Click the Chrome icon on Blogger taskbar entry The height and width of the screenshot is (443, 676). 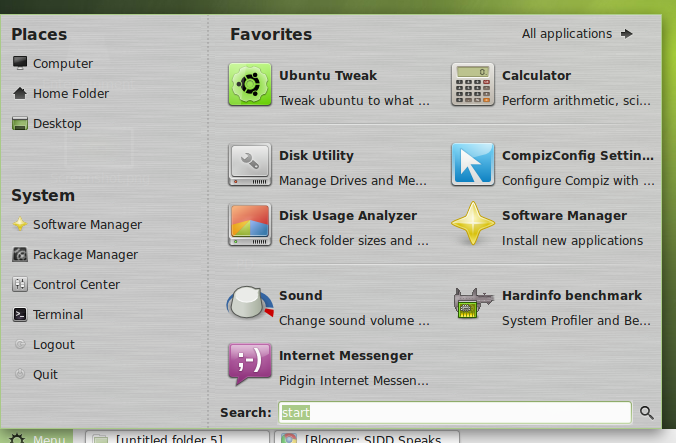point(289,439)
